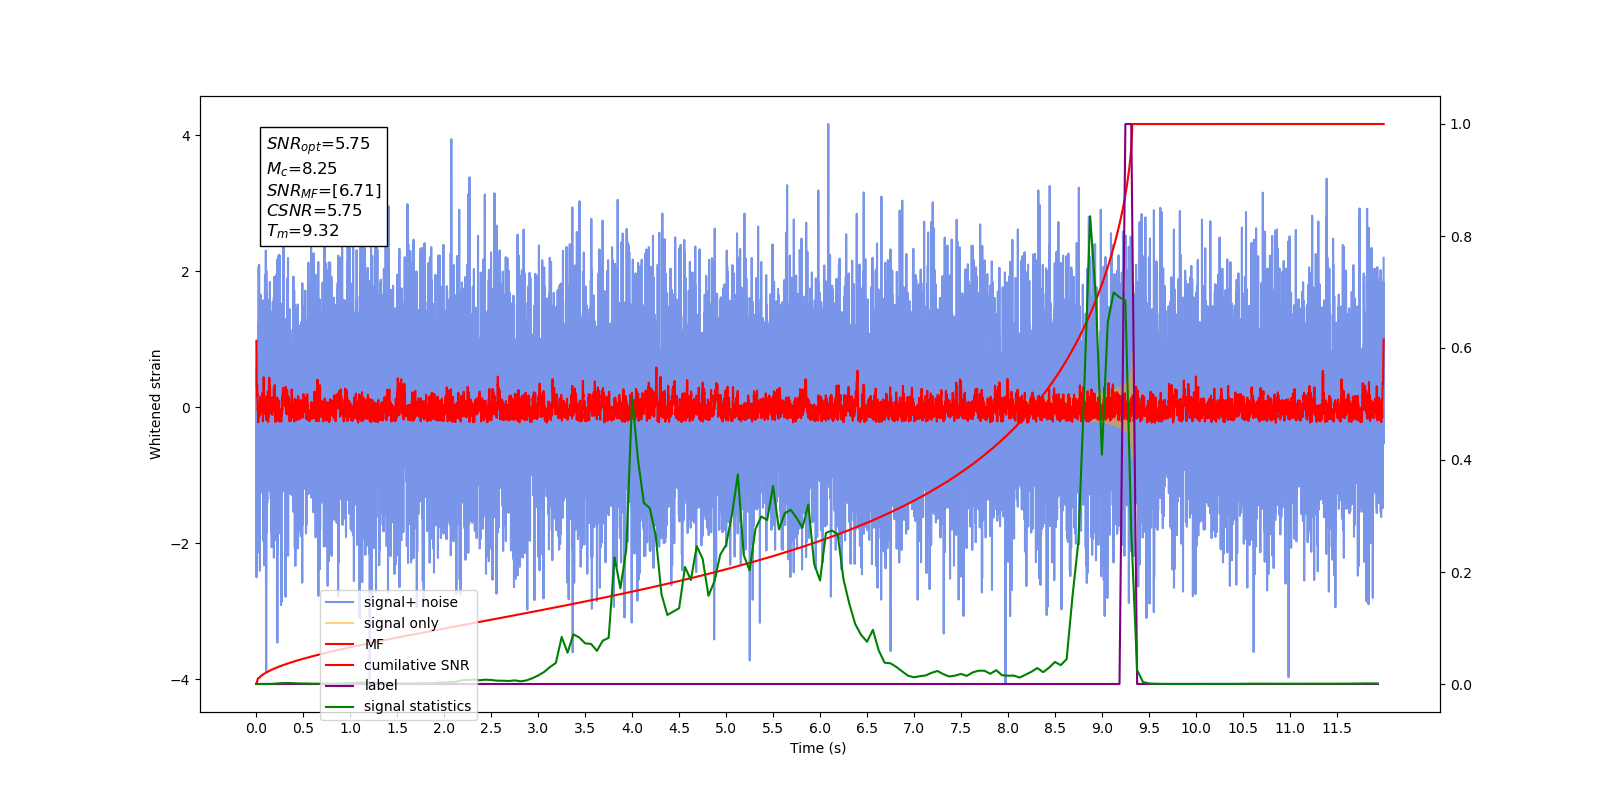Click the CSNR=5.75 annotation text
1600x800 pixels.
314,211
